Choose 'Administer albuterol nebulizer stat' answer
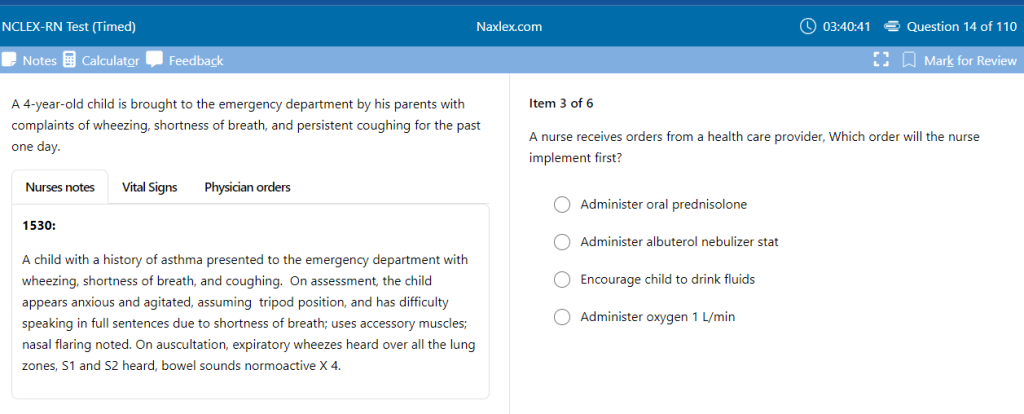This screenshot has height=414, width=1024. 562,242
